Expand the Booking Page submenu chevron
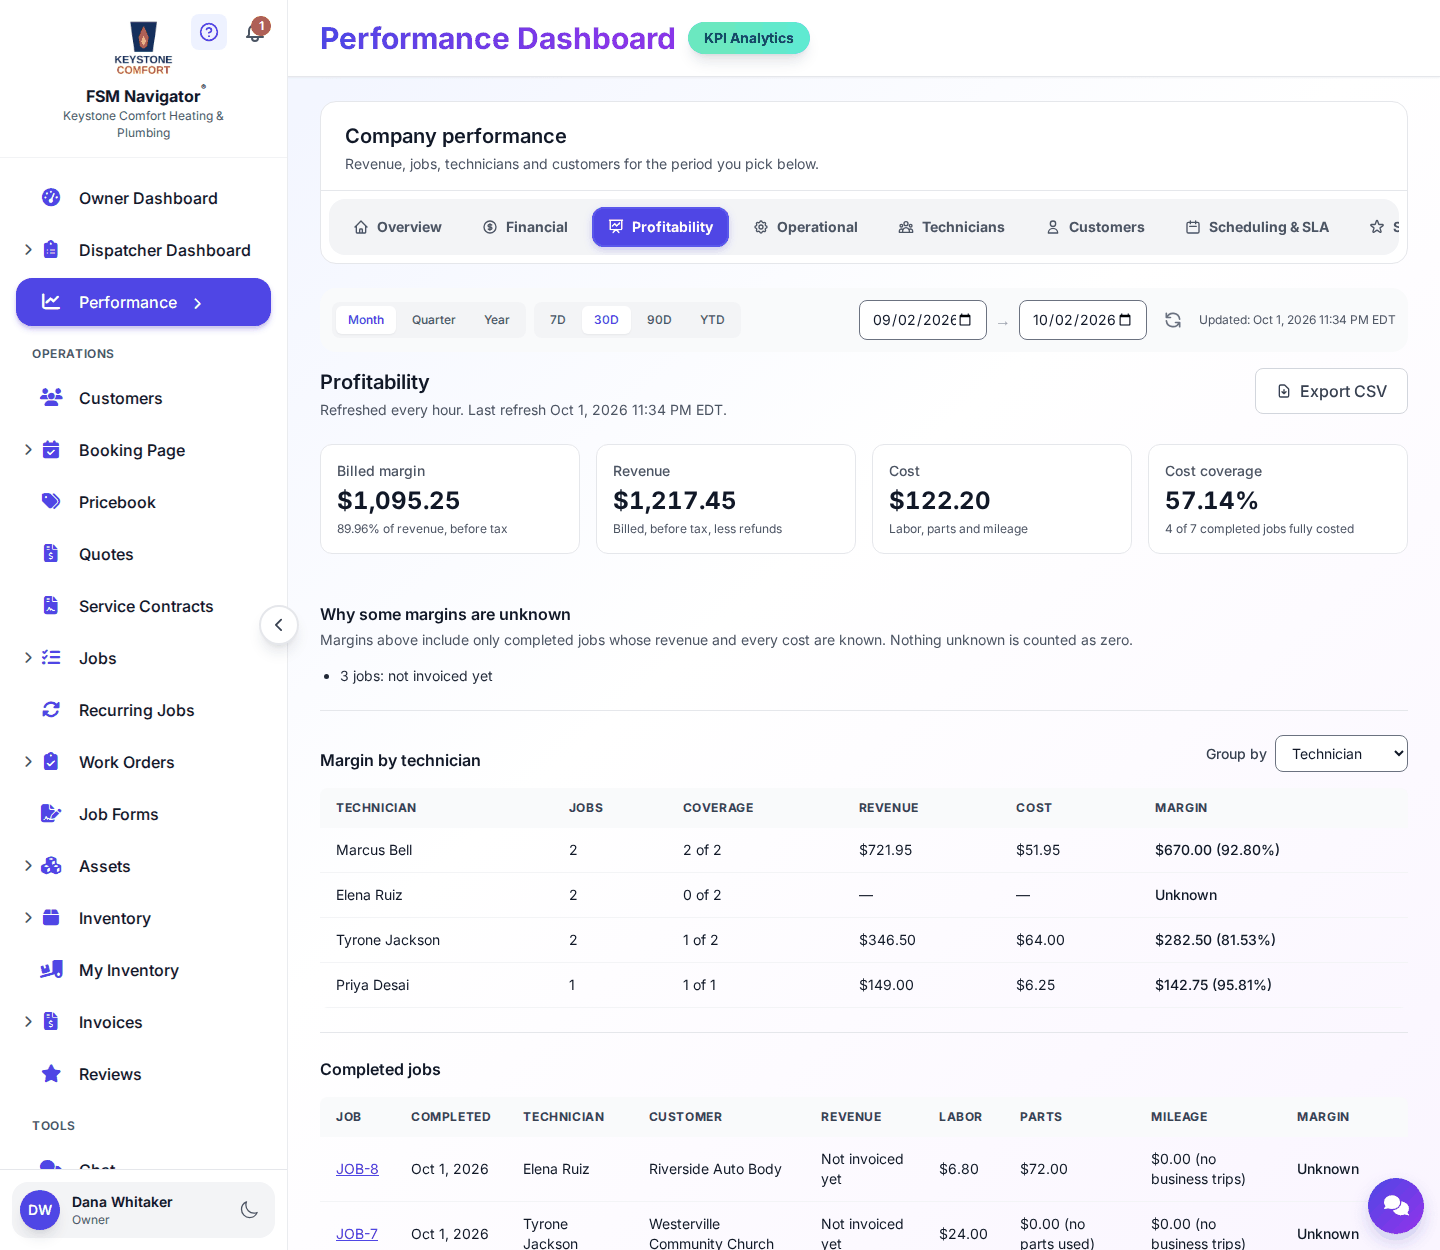 point(28,449)
